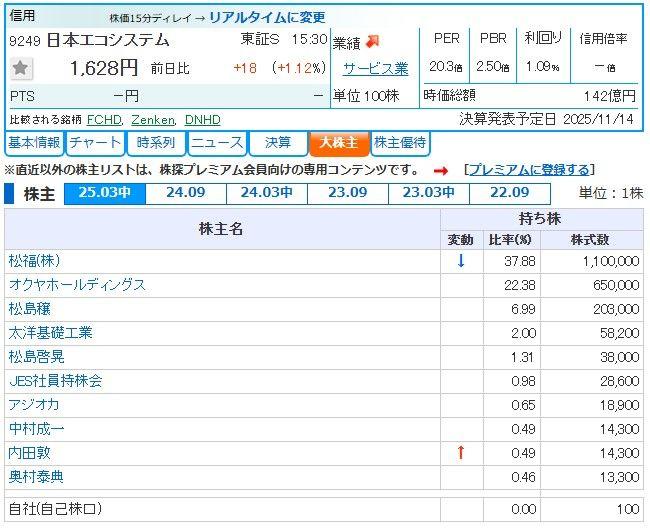This screenshot has height=528, width=650.
Task: Click the stock code 9249
Action: click(25, 41)
